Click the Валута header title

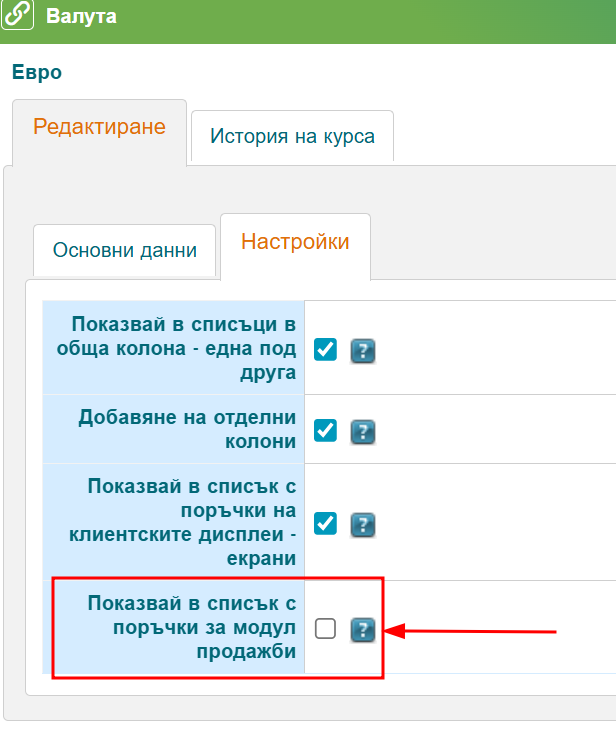pyautogui.click(x=81, y=16)
